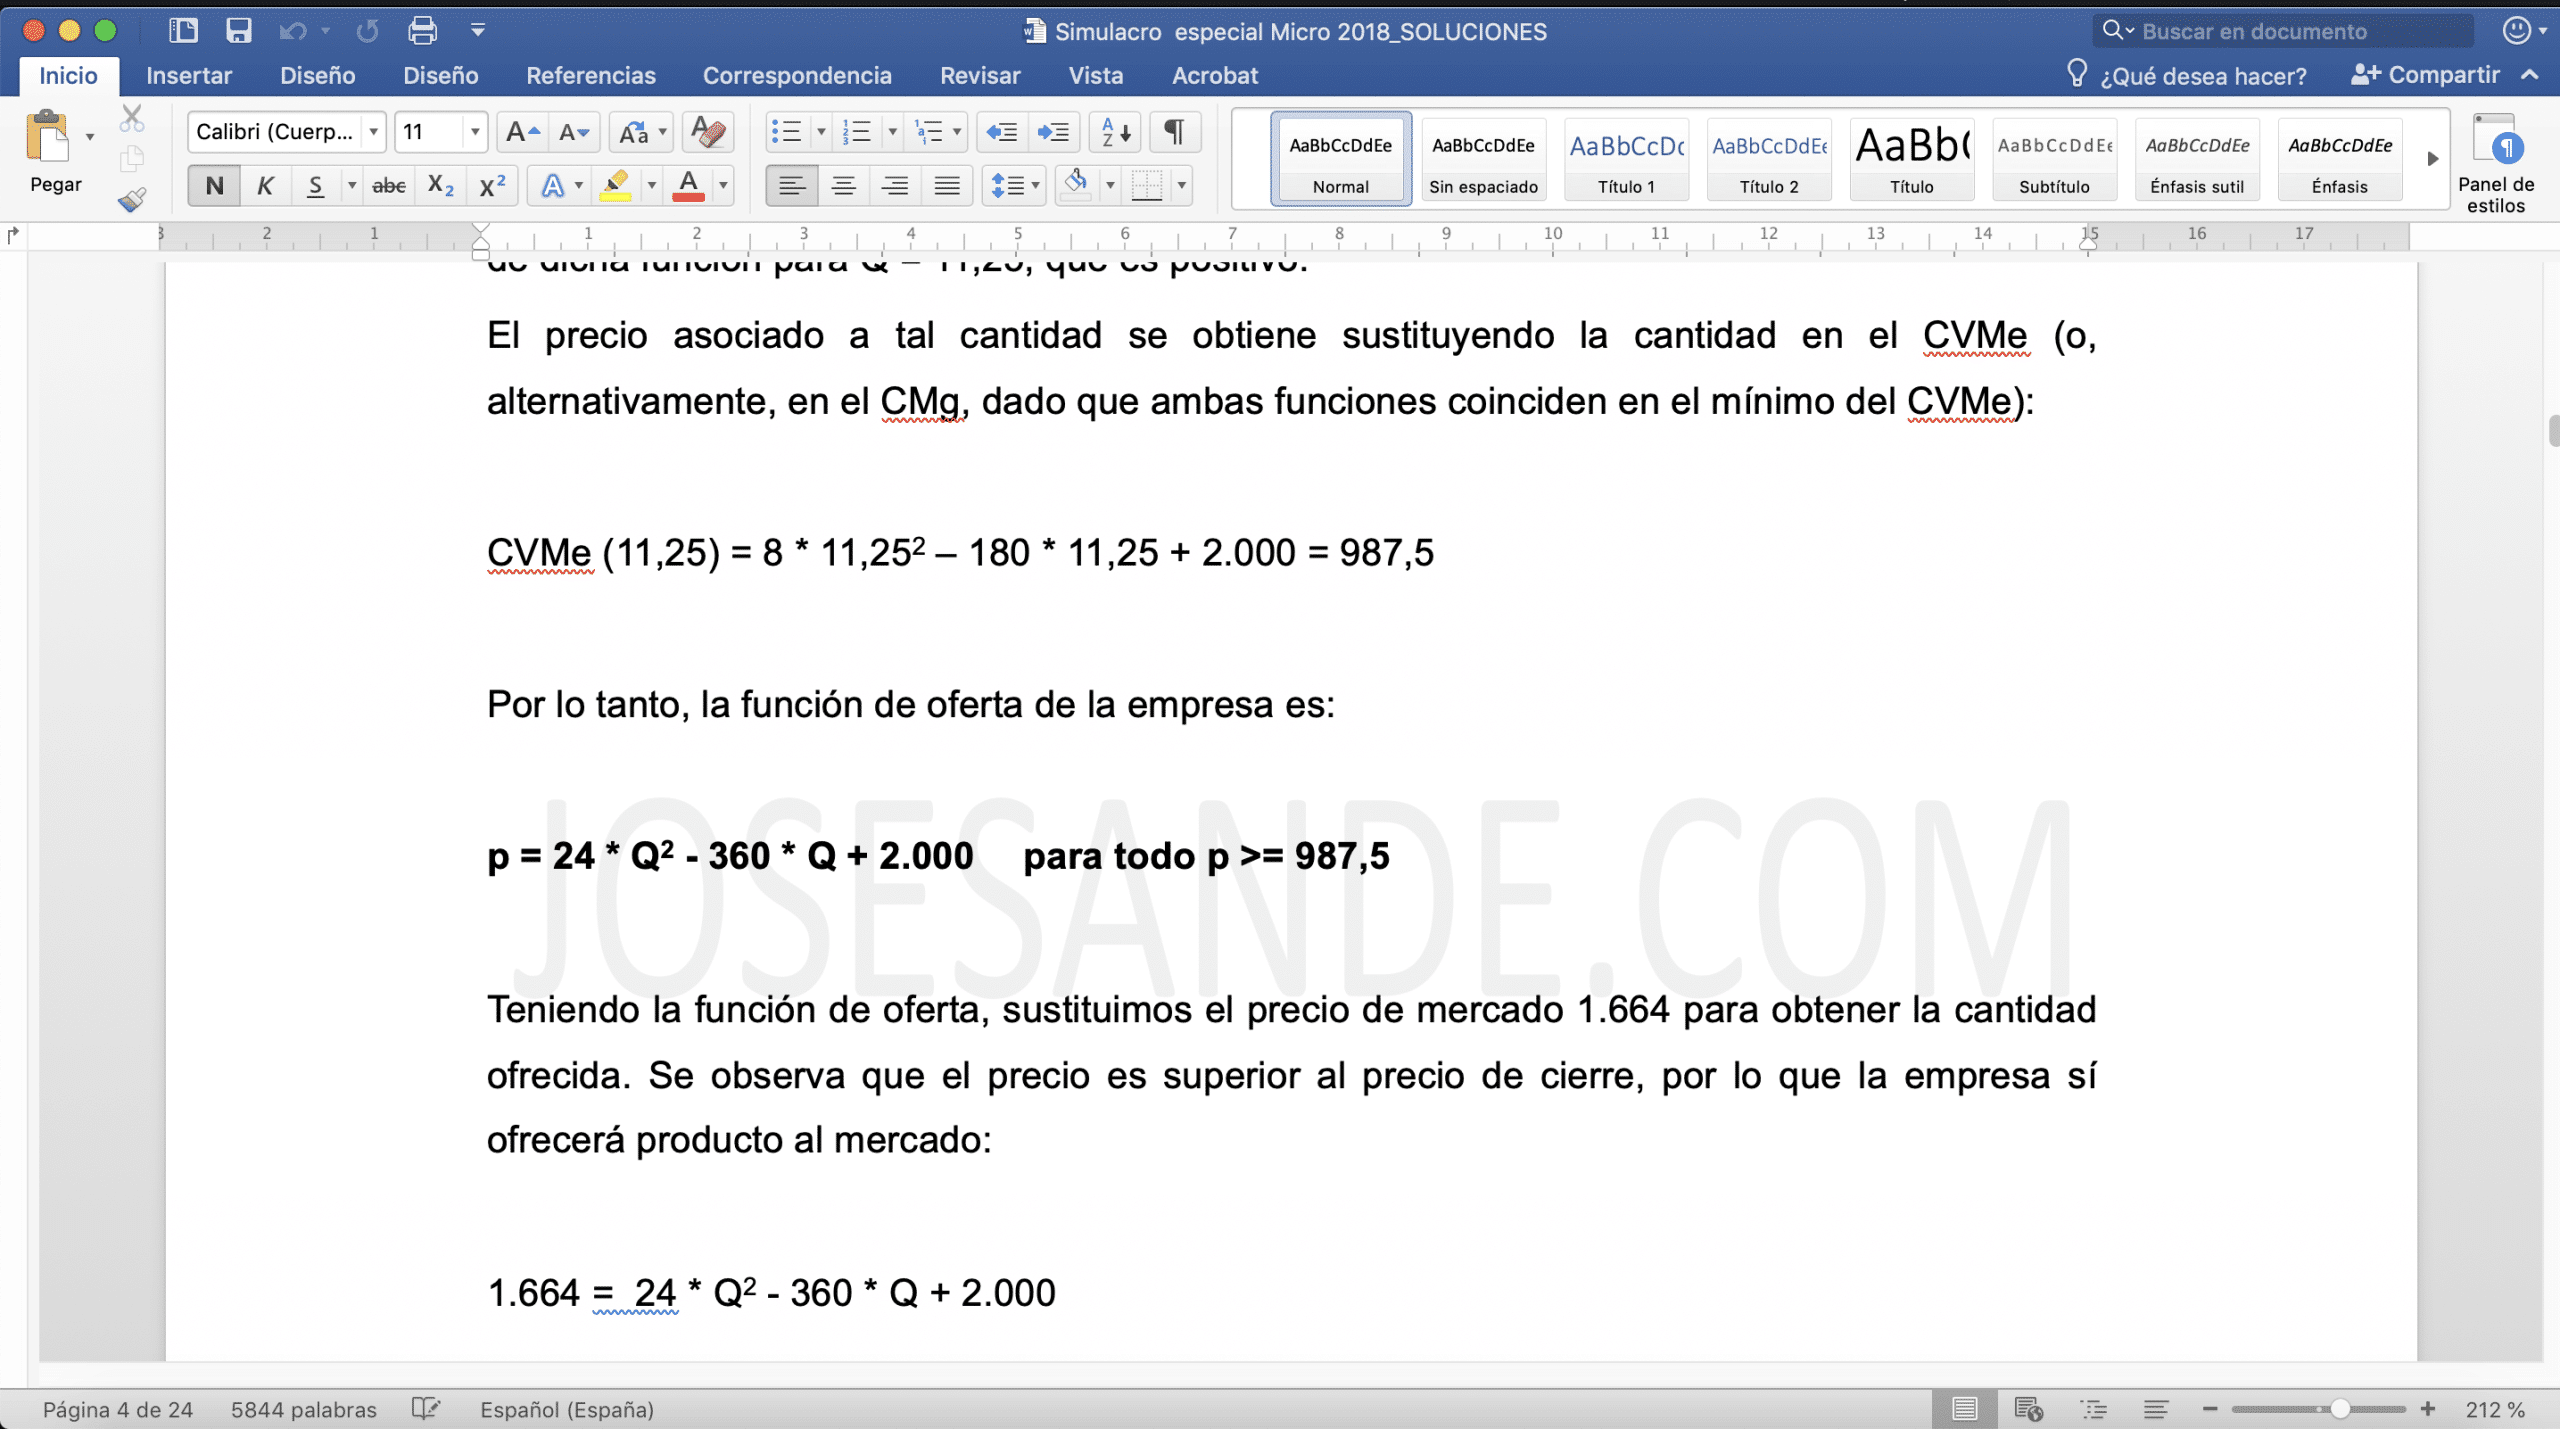2560x1429 pixels.
Task: Align text left
Action: (792, 186)
